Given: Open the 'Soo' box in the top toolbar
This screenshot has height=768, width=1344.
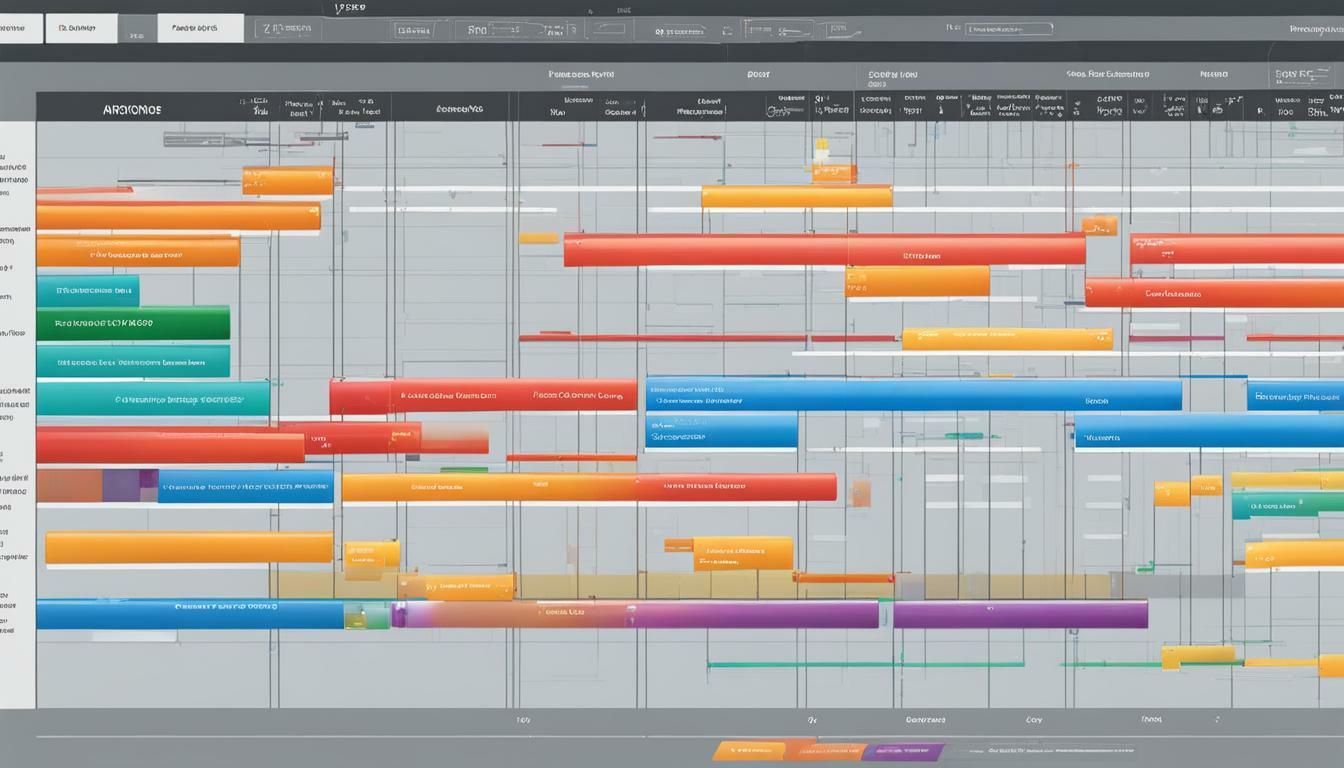Looking at the screenshot, I should (x=491, y=30).
